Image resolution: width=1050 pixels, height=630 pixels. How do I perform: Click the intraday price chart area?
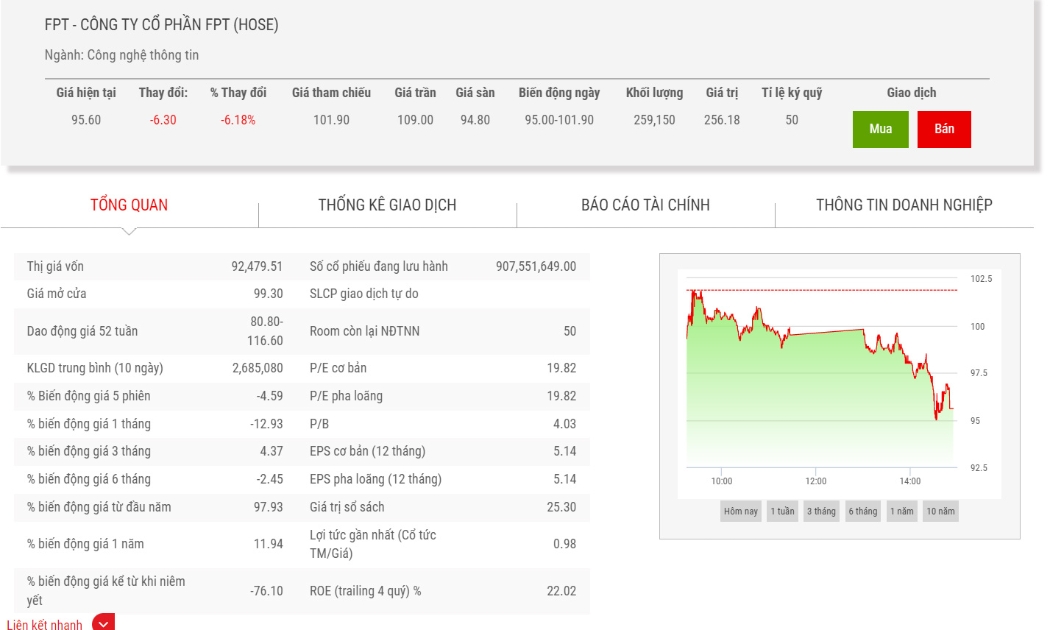click(820, 375)
